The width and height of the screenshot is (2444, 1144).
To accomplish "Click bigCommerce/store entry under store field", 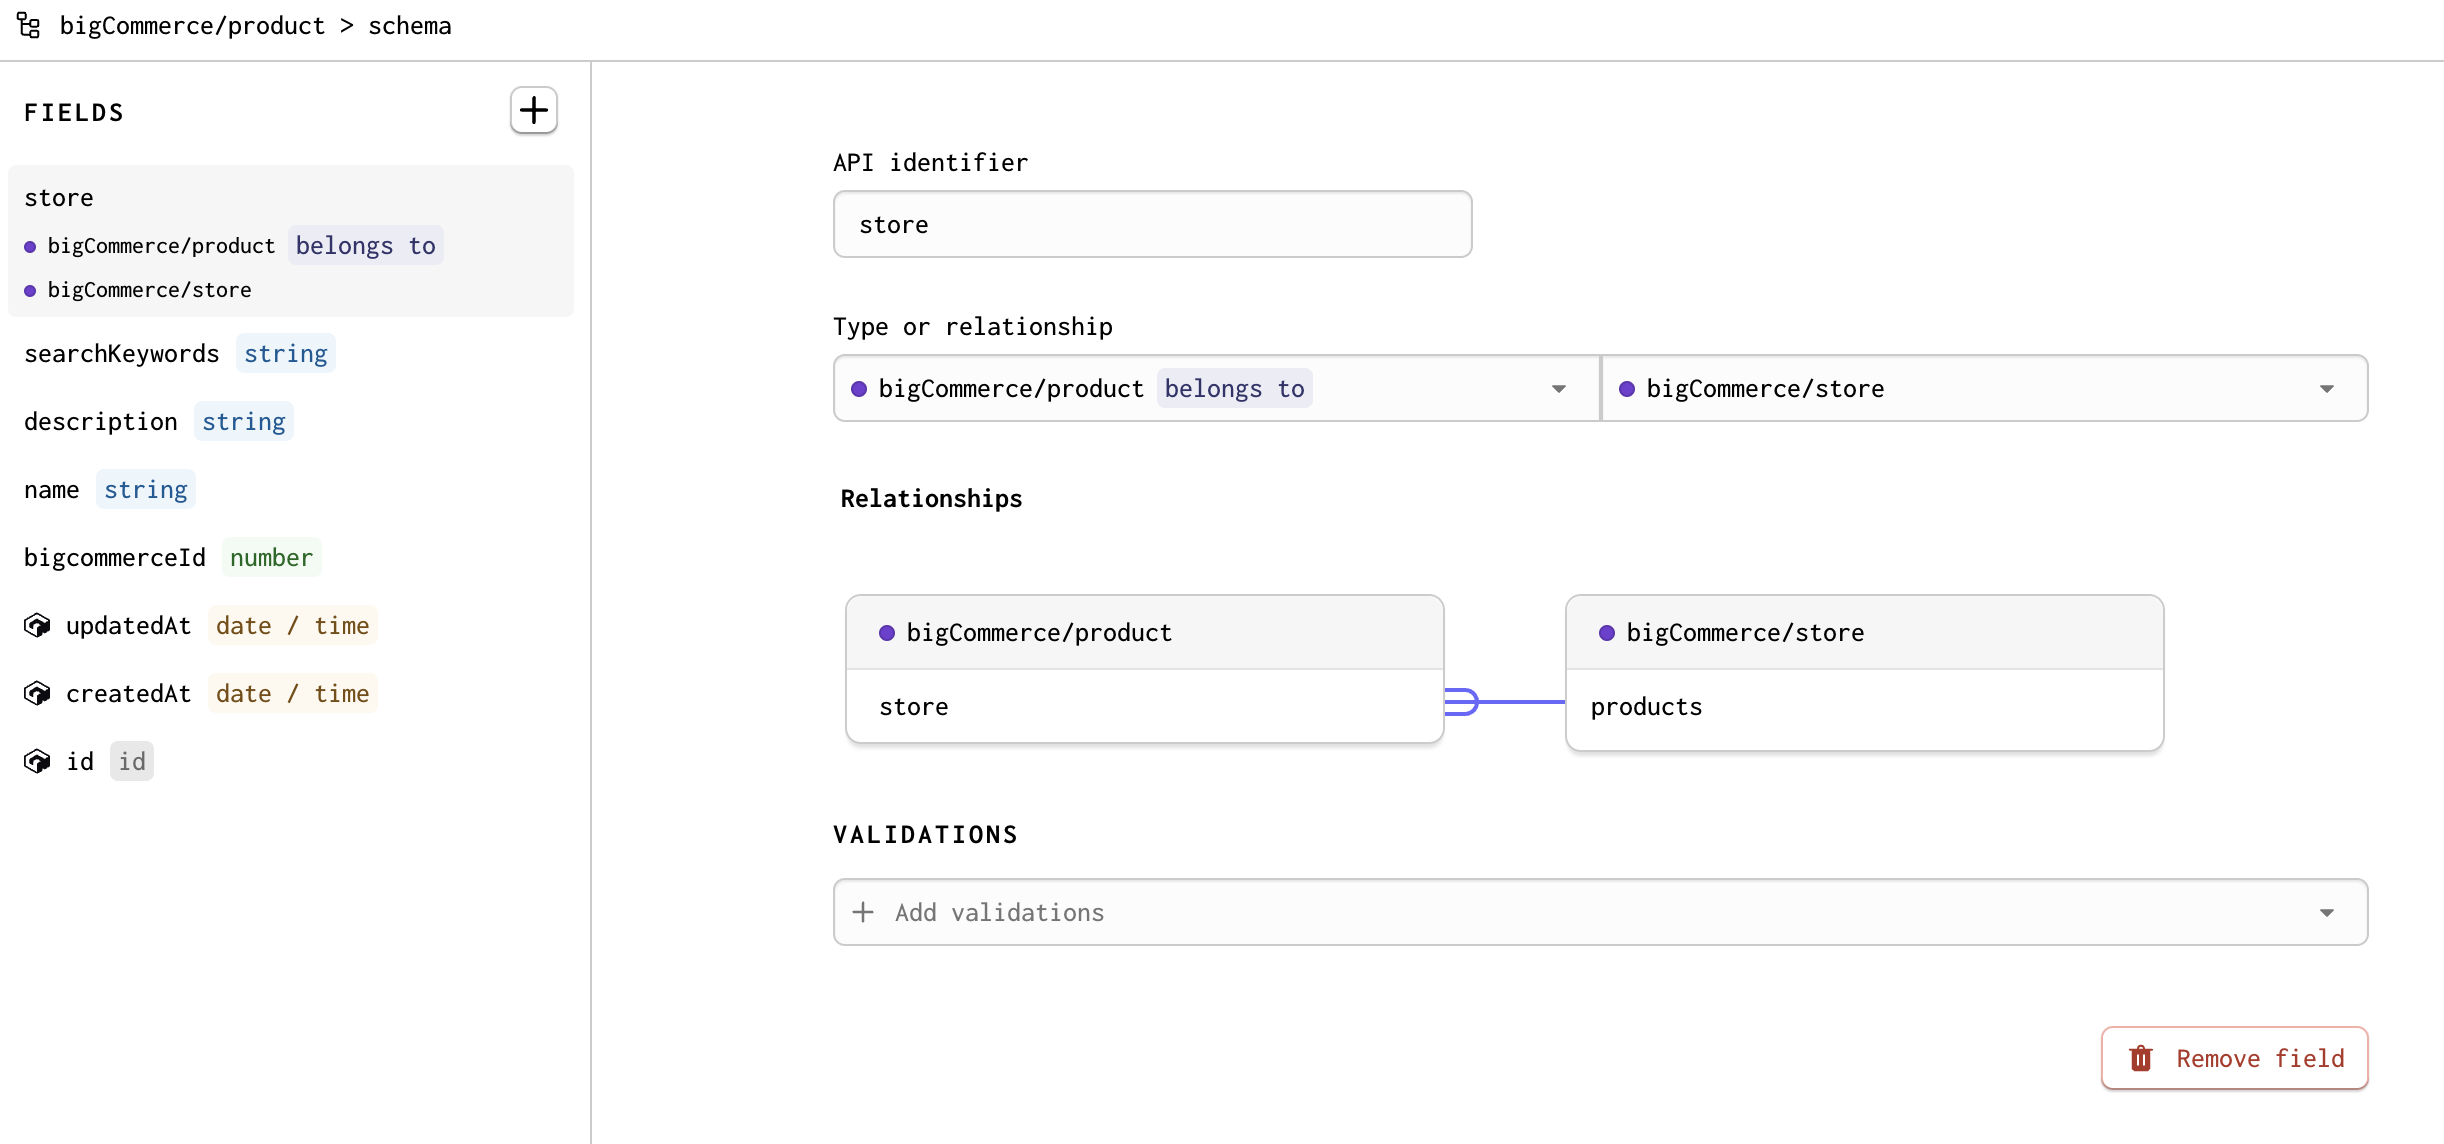I will (149, 289).
